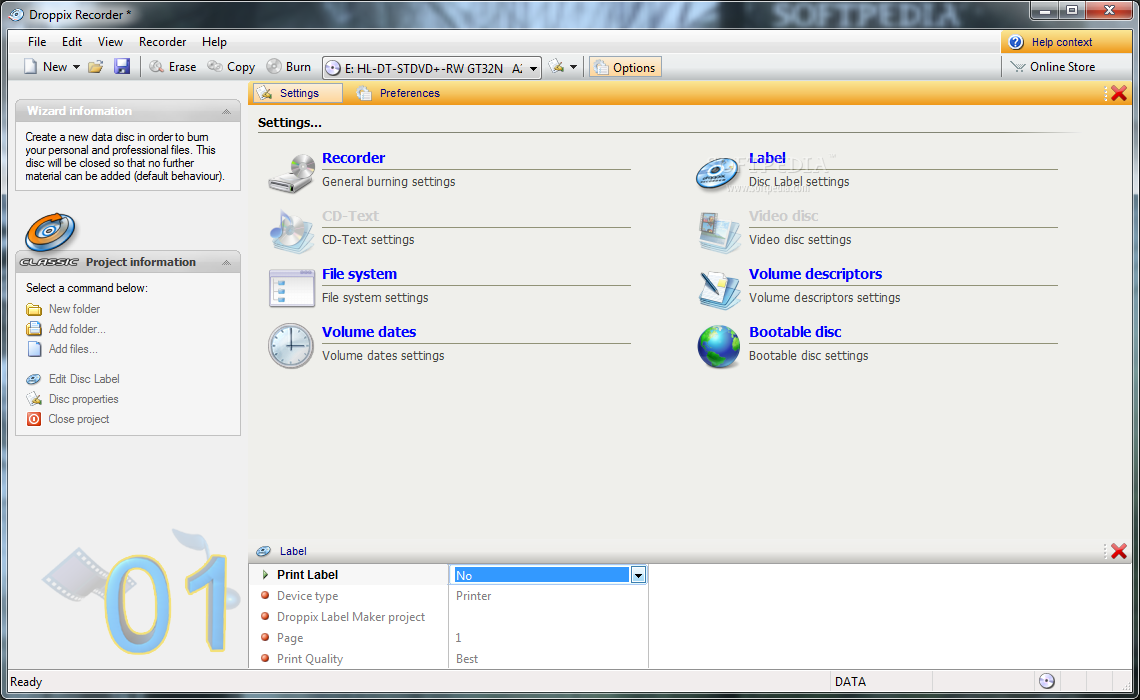Click the Bootable disc globe icon

718,346
